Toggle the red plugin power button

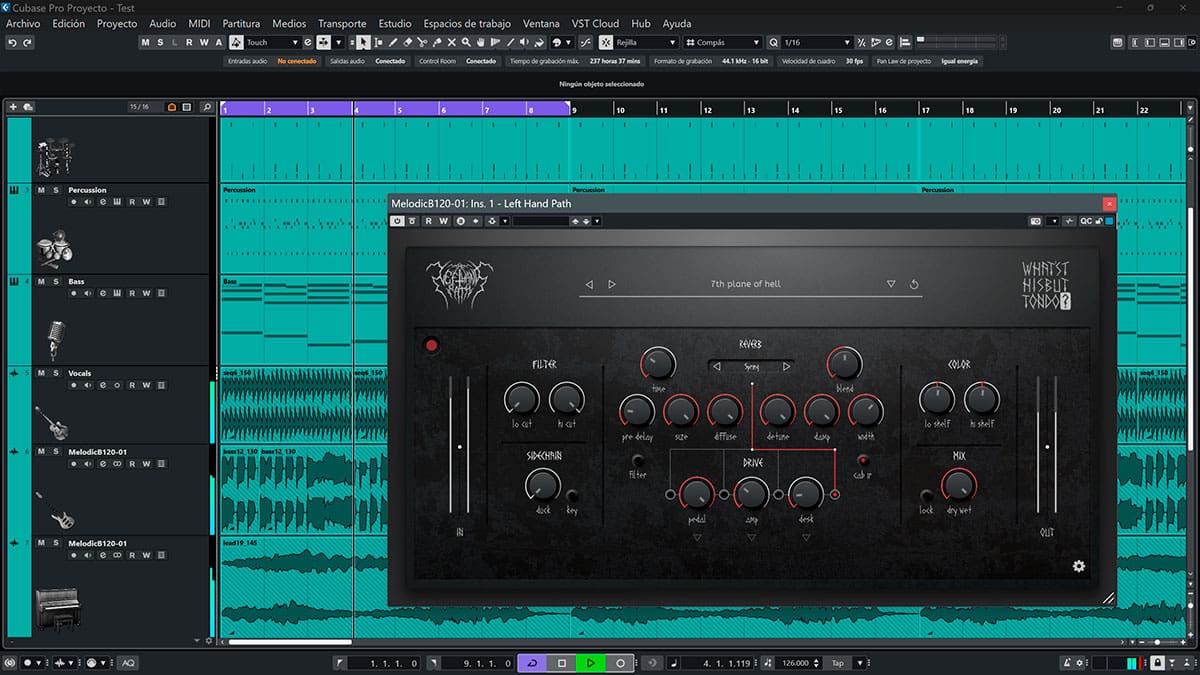pos(431,346)
